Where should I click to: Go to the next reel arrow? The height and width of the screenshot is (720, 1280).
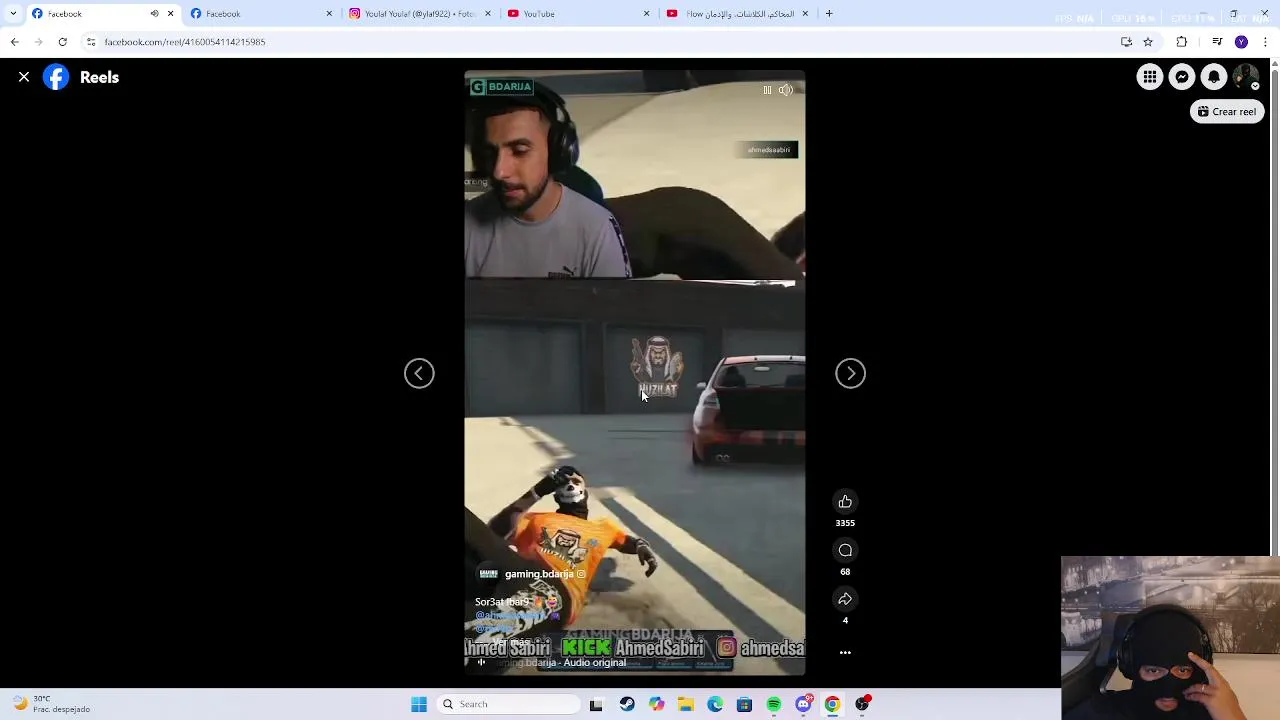pyautogui.click(x=851, y=373)
